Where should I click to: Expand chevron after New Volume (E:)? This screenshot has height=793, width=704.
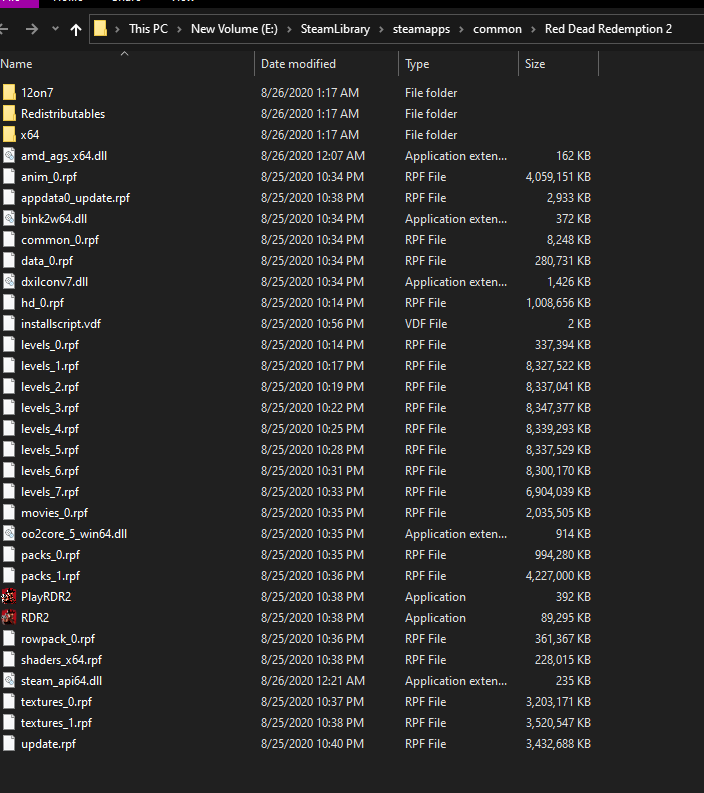coord(289,29)
